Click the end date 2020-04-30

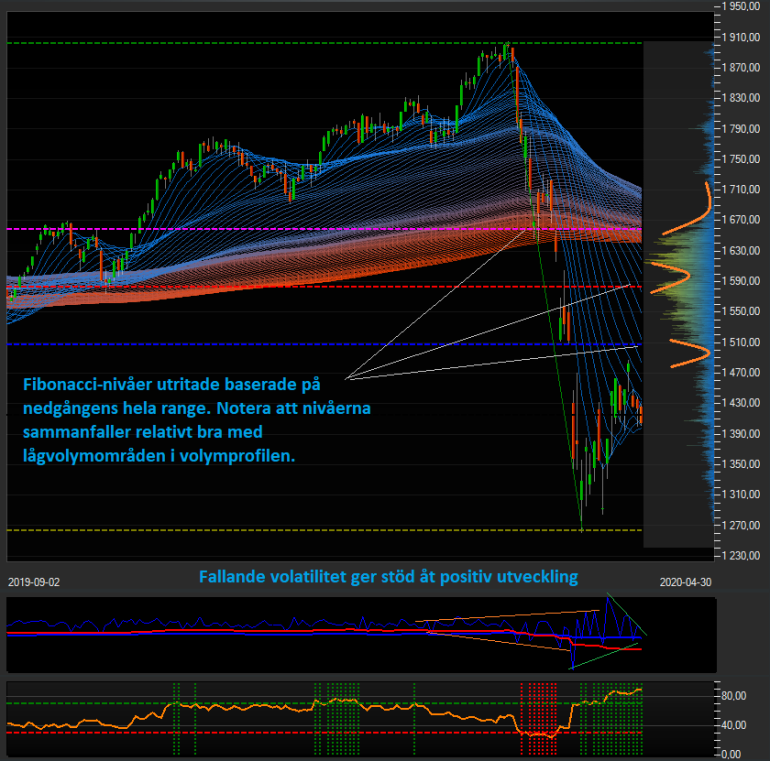(x=685, y=582)
